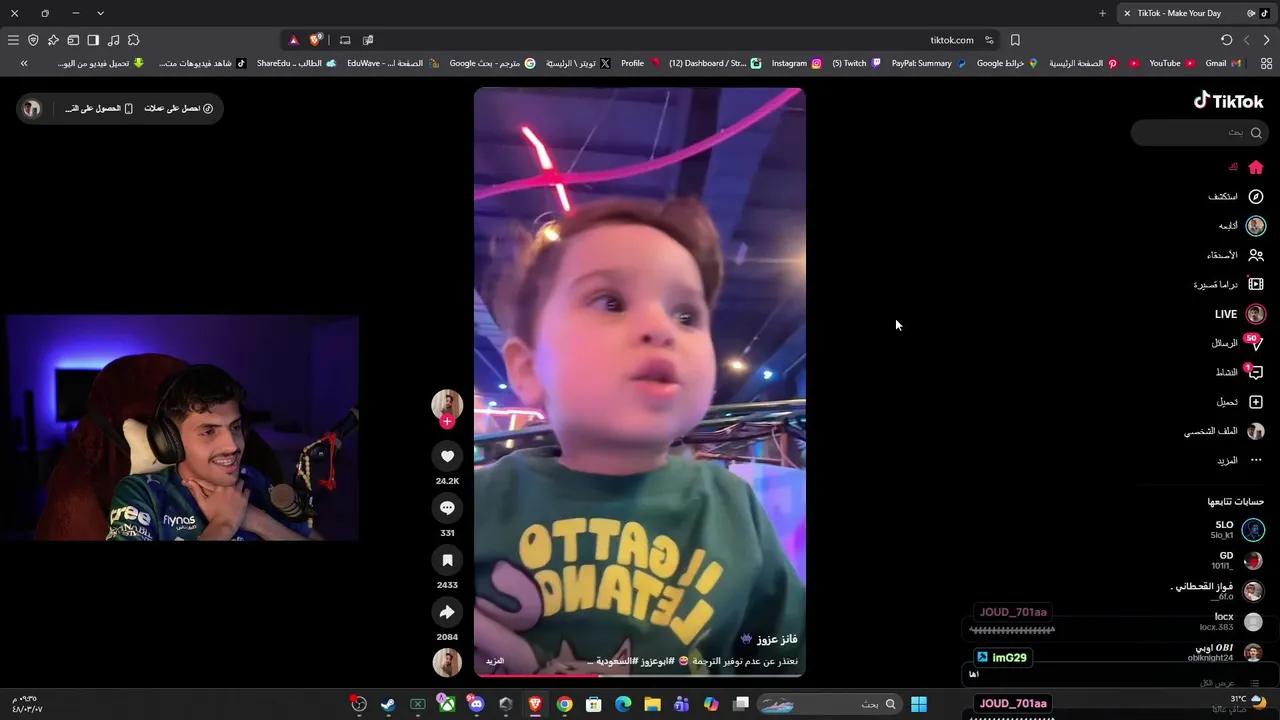Open the profile avatar in the top-left pill
This screenshot has width=1280, height=720.
(x=32, y=108)
